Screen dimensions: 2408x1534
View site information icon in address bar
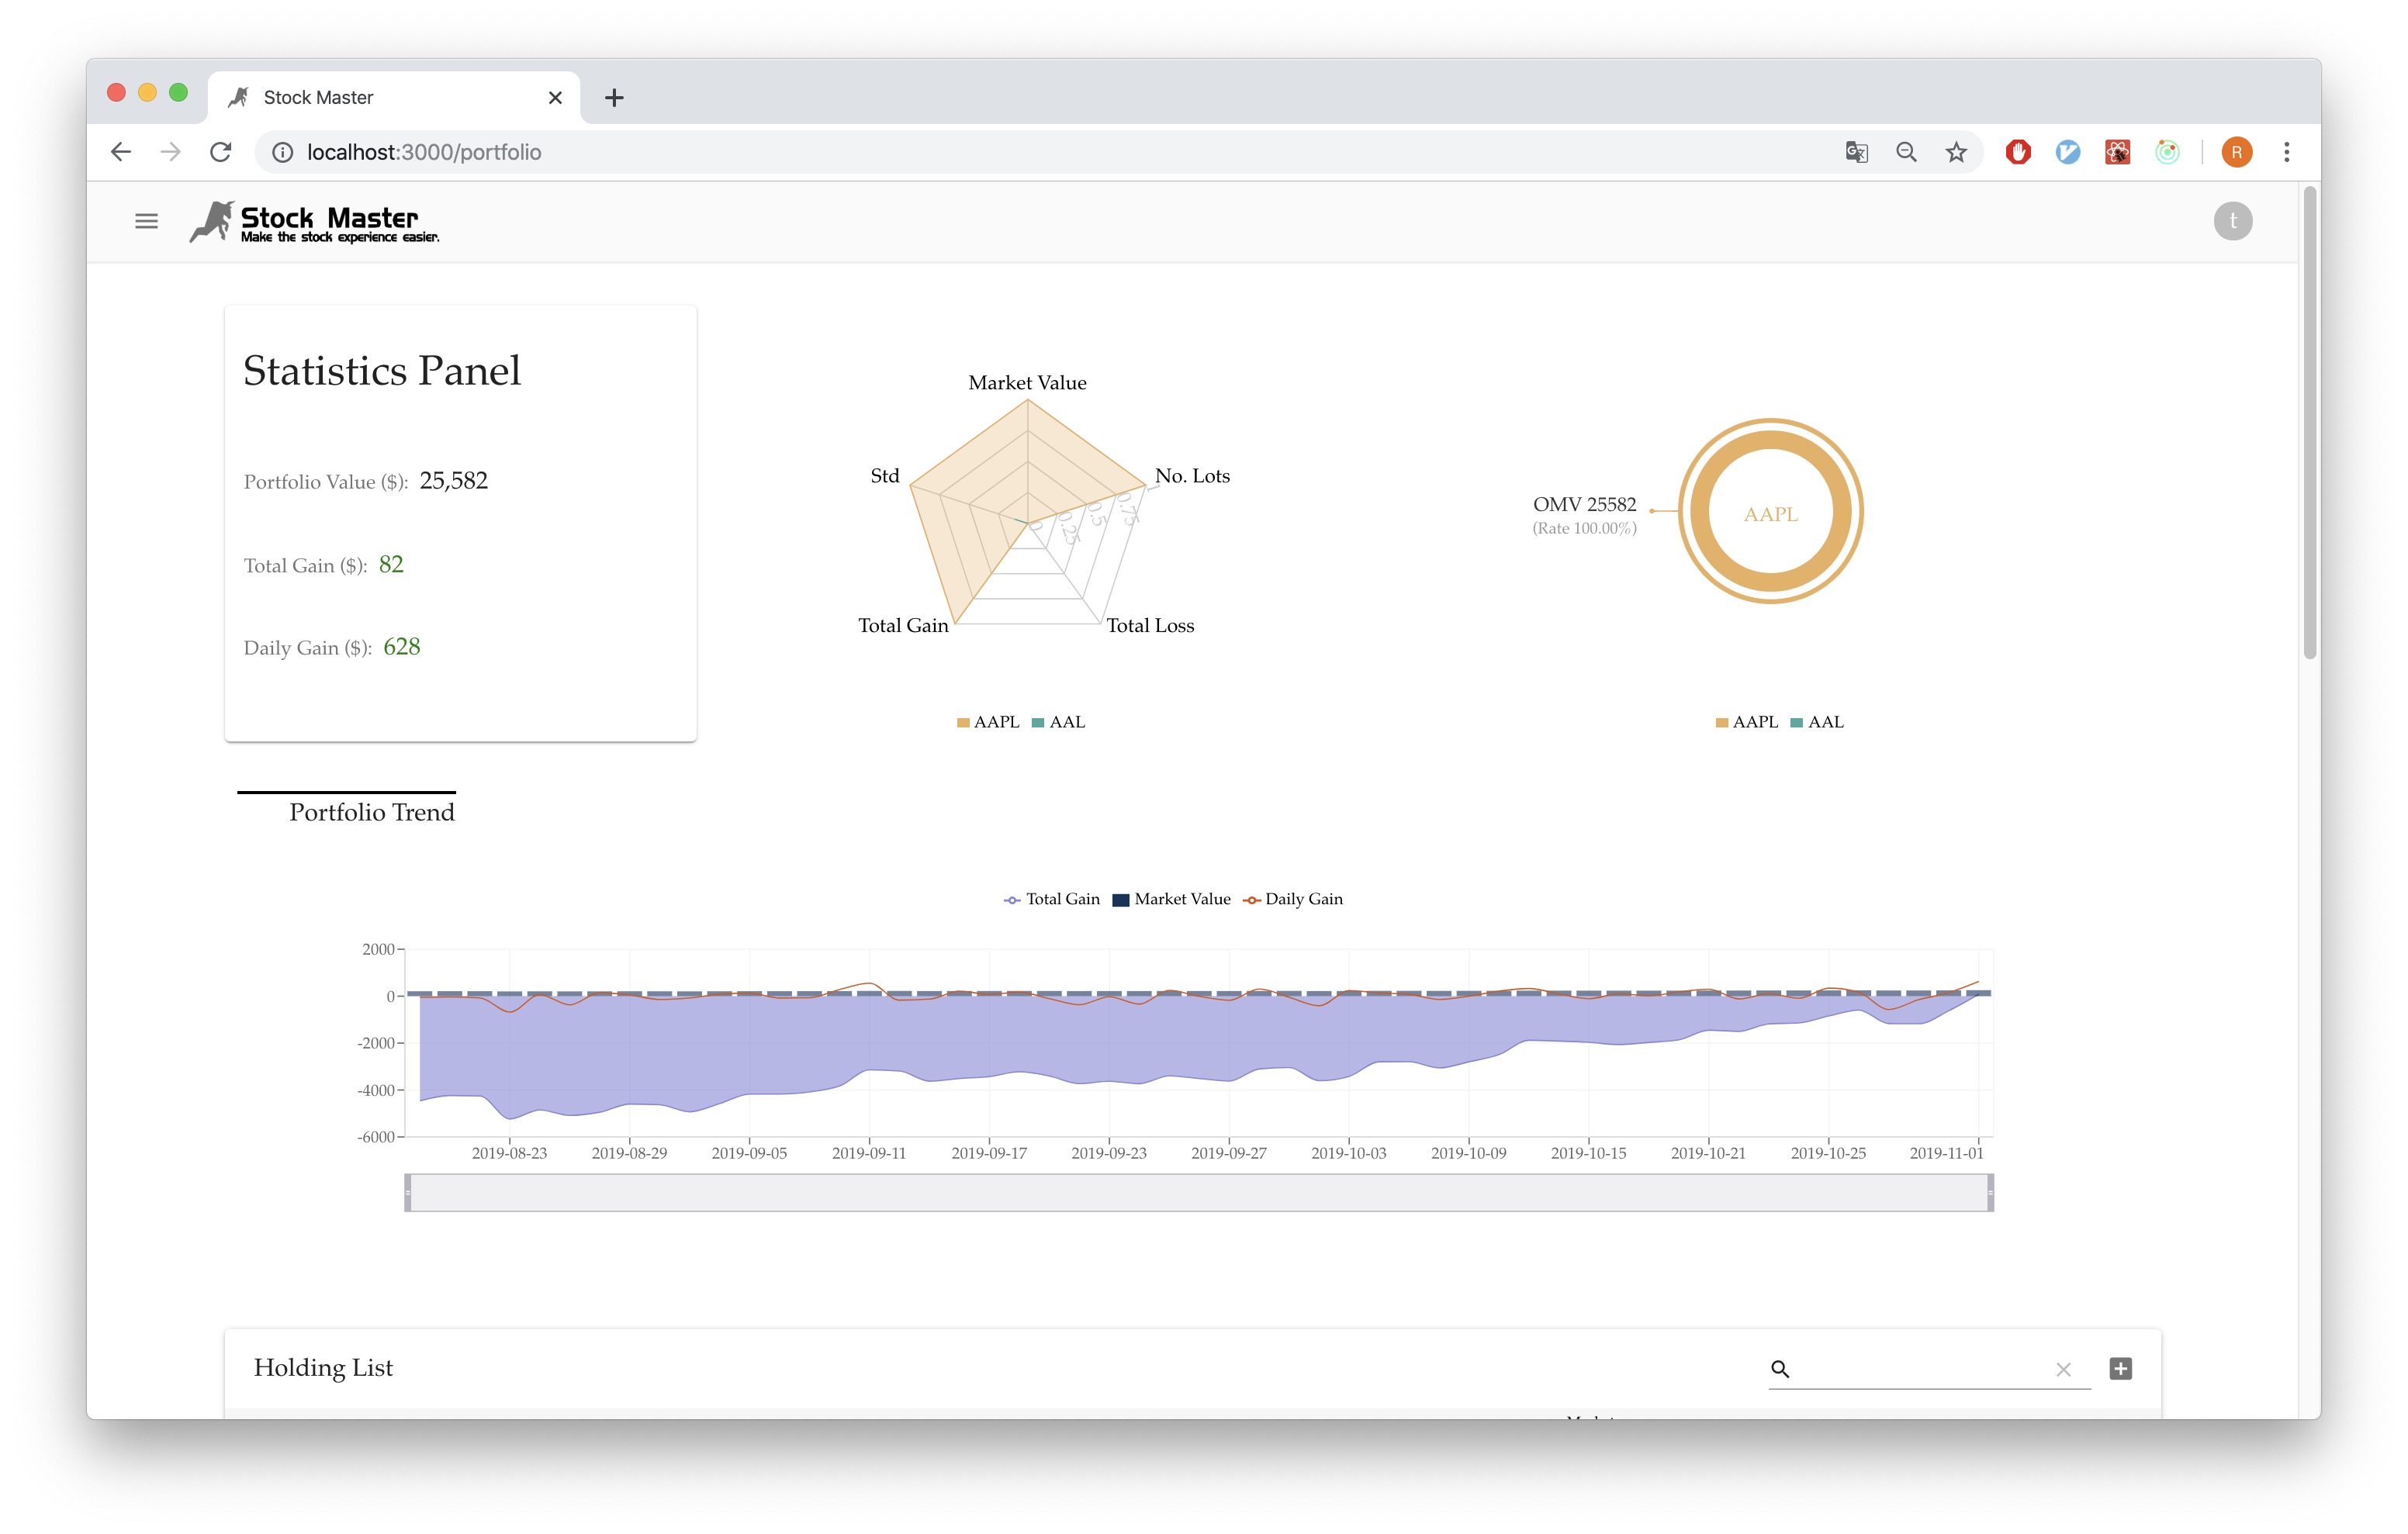[x=283, y=152]
